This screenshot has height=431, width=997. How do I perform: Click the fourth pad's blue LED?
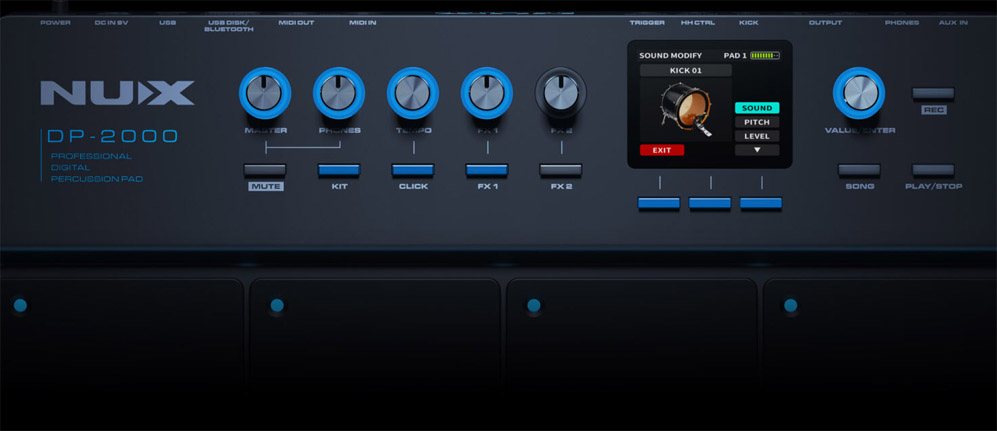[x=790, y=305]
